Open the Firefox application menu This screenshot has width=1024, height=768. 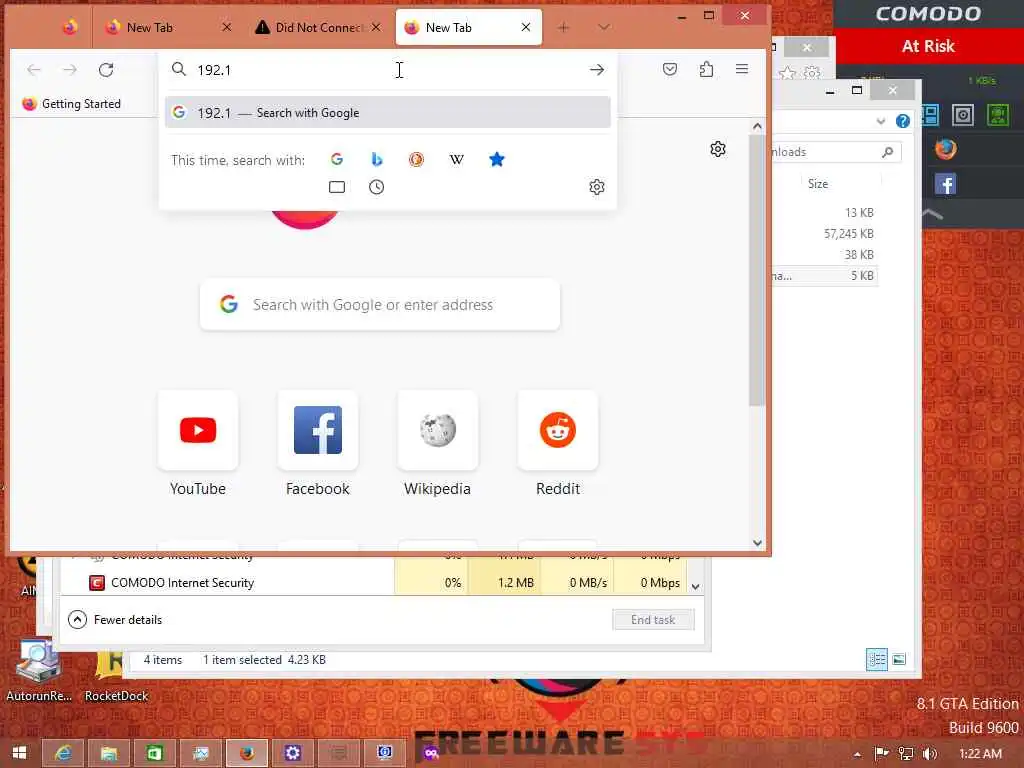point(742,69)
